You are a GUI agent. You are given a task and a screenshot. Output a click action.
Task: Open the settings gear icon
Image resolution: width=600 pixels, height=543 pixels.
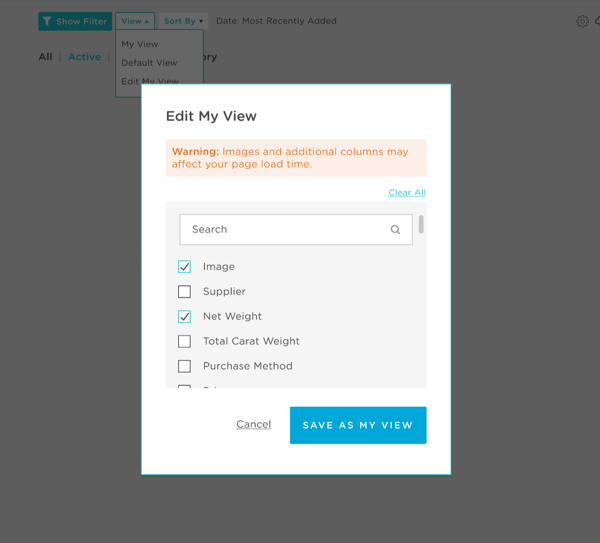(582, 21)
